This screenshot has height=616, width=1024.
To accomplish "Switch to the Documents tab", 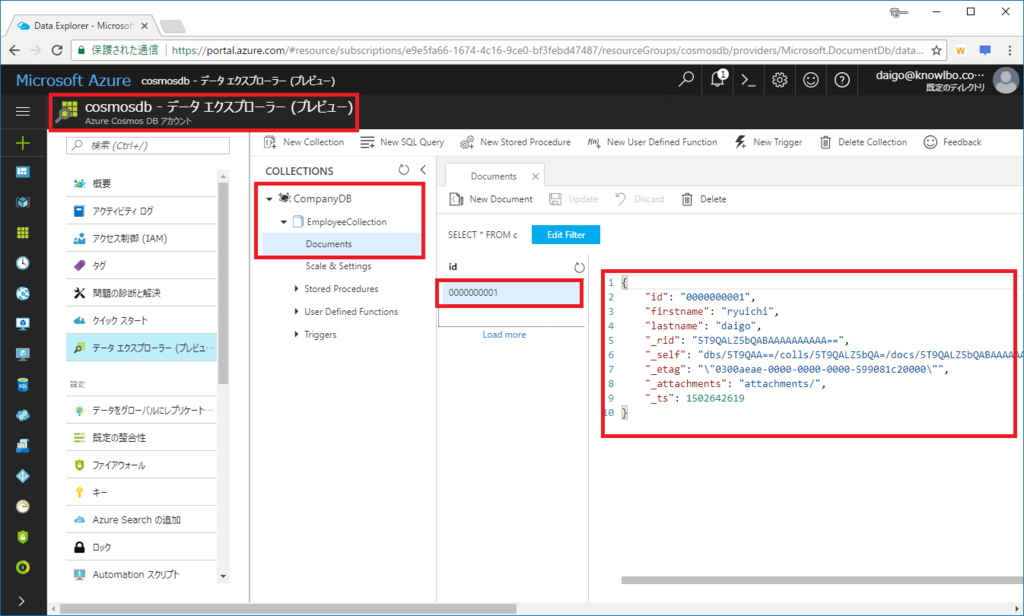I will click(493, 176).
